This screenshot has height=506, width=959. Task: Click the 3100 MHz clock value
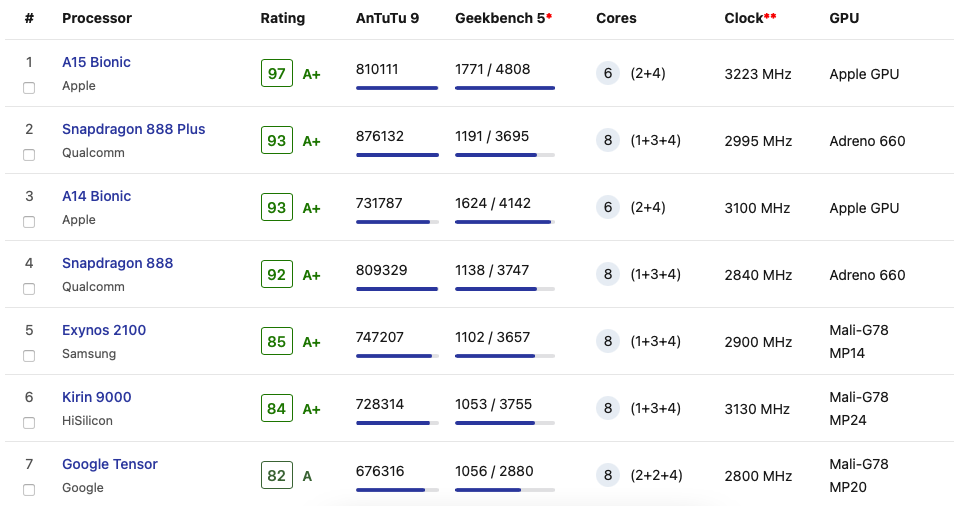[757, 208]
